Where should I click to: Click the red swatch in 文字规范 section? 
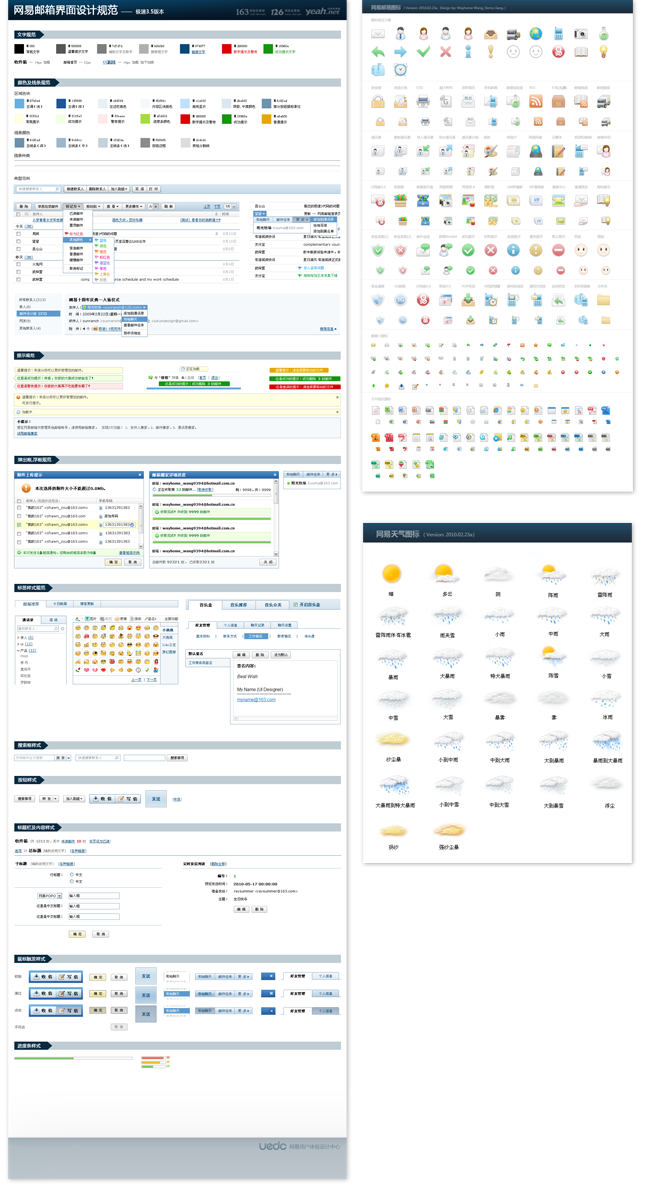[x=227, y=47]
